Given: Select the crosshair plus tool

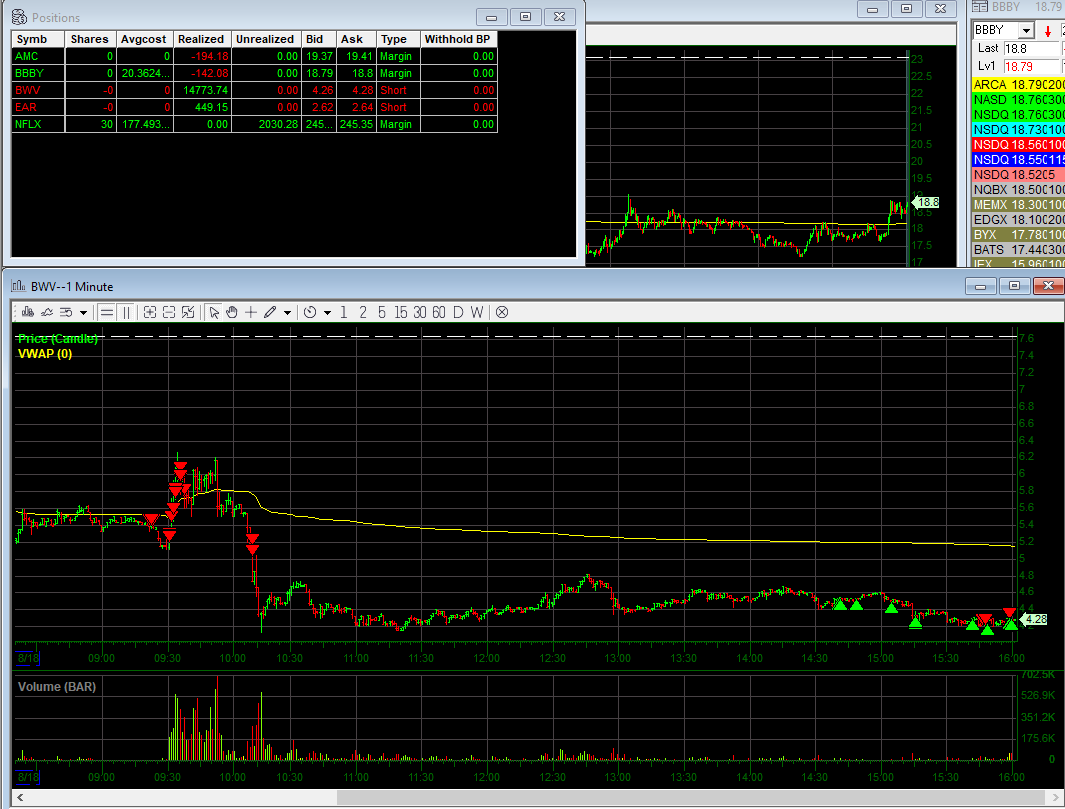Looking at the screenshot, I should point(251,312).
